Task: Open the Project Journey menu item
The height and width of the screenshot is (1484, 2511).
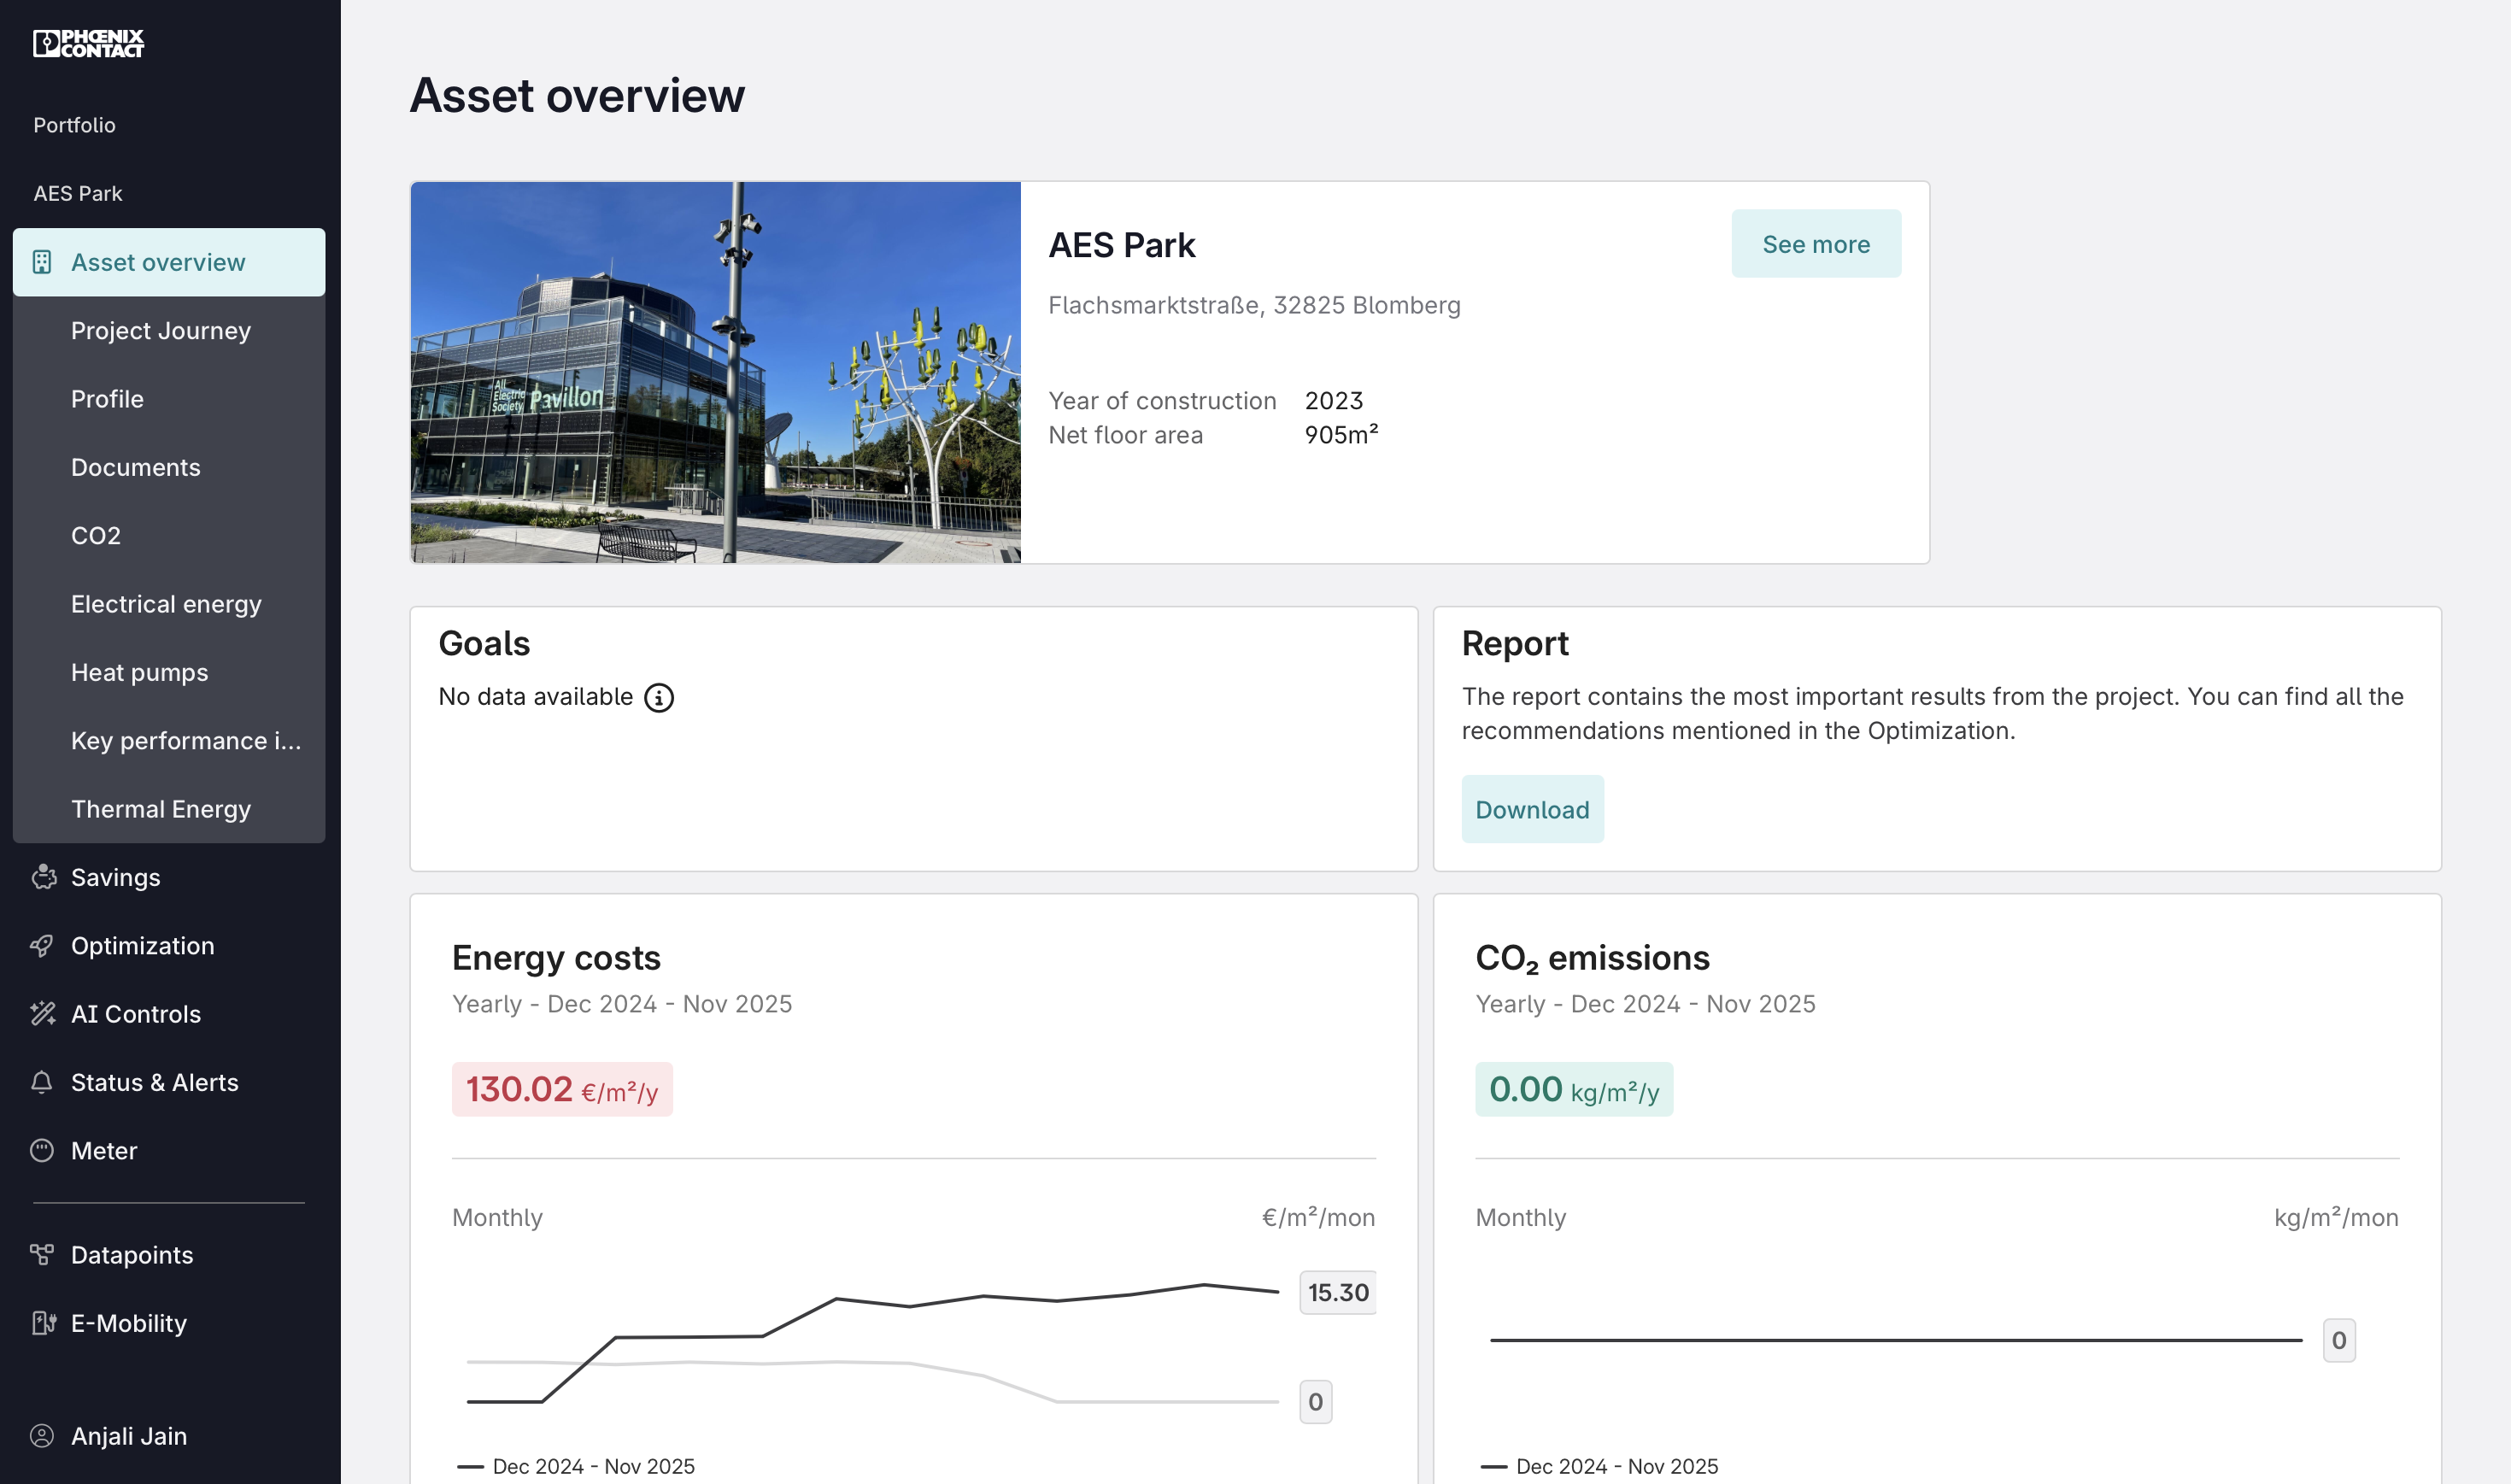Action: click(x=160, y=330)
